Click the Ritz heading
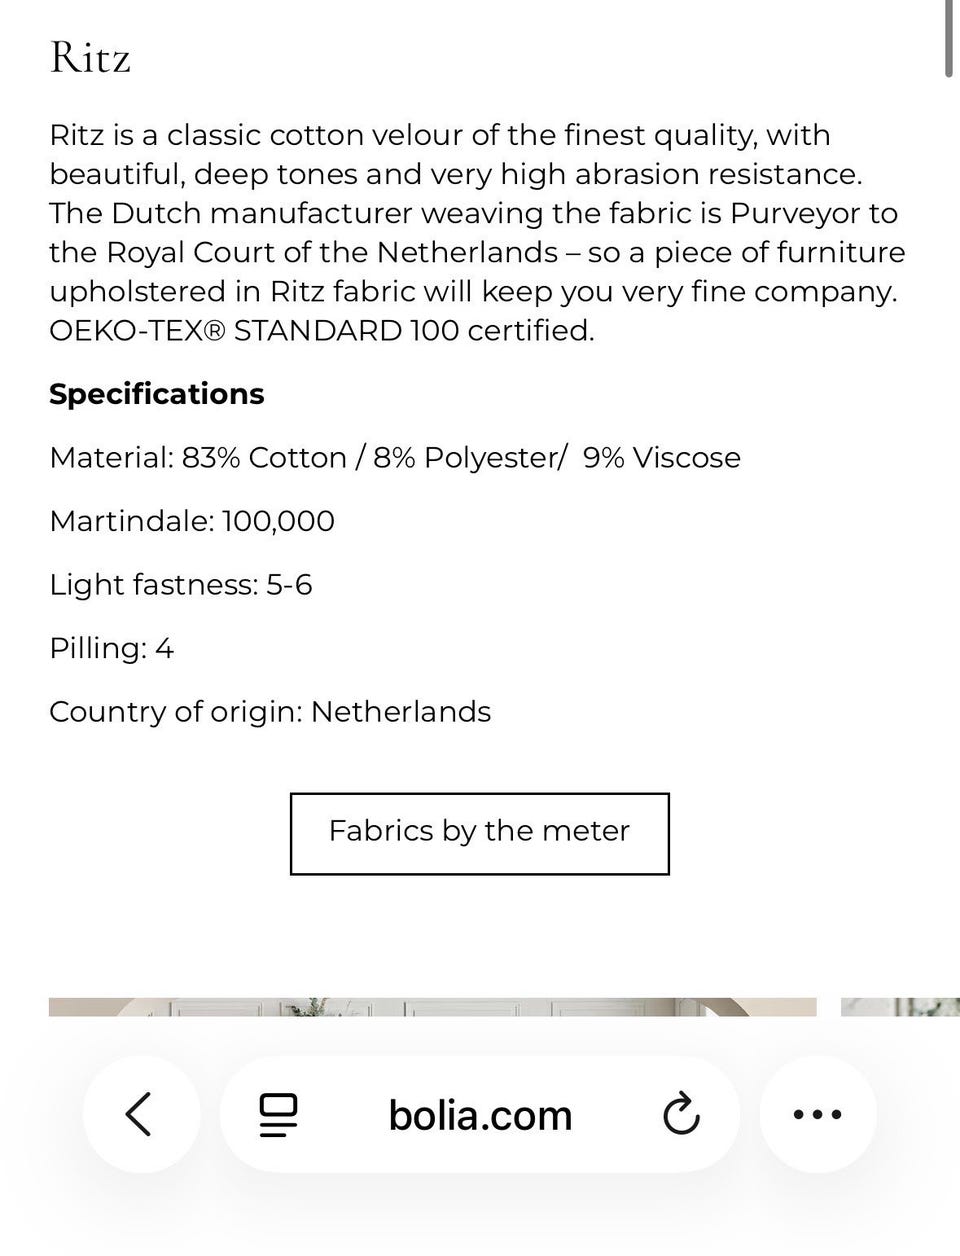Screen dimensions: 960x1256 tap(90, 57)
